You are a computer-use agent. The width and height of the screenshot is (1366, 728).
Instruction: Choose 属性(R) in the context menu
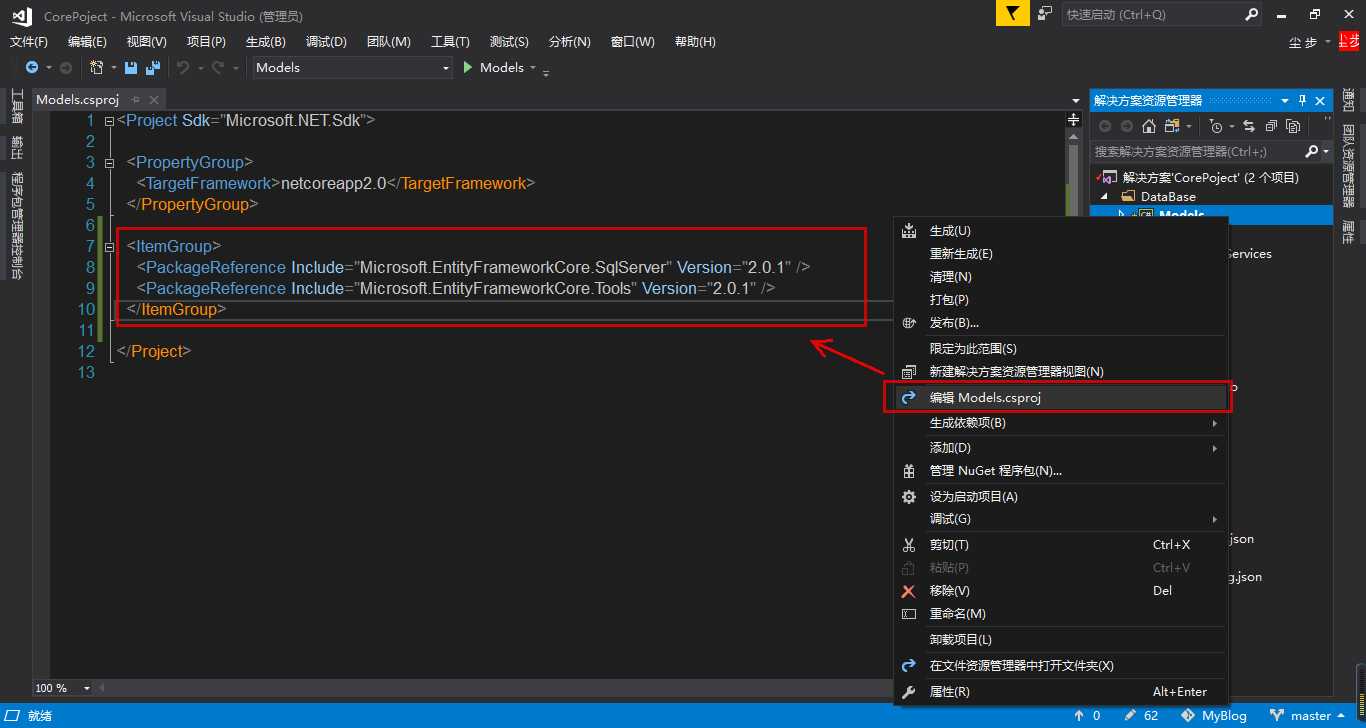coord(1060,692)
